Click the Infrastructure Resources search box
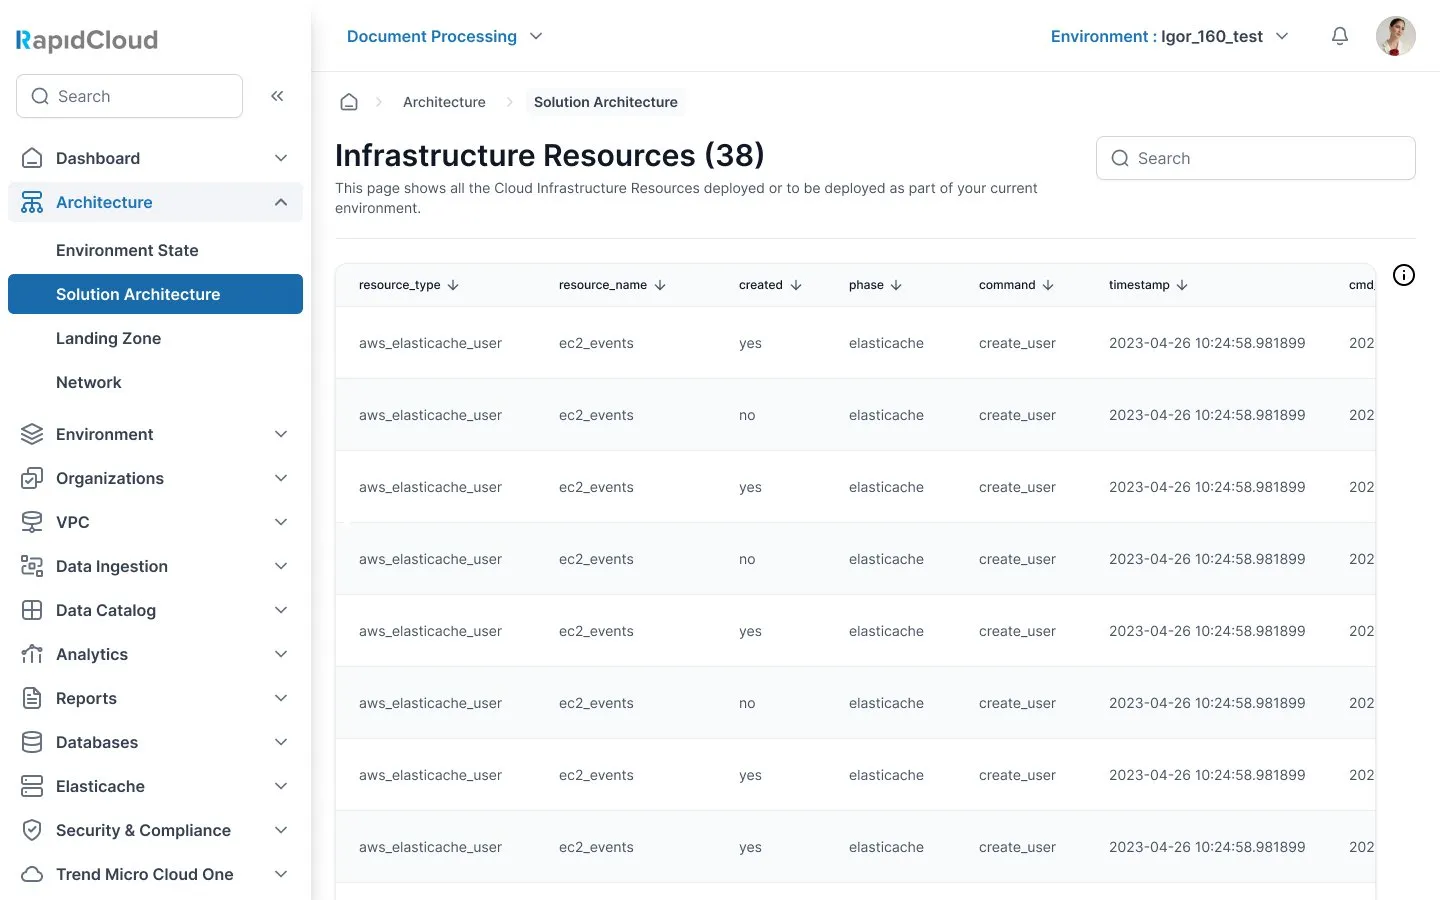The height and width of the screenshot is (900, 1440). click(x=1256, y=158)
